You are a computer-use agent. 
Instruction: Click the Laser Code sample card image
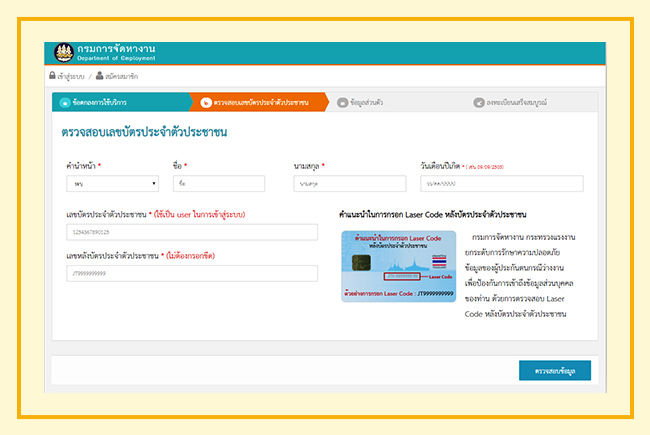[397, 265]
